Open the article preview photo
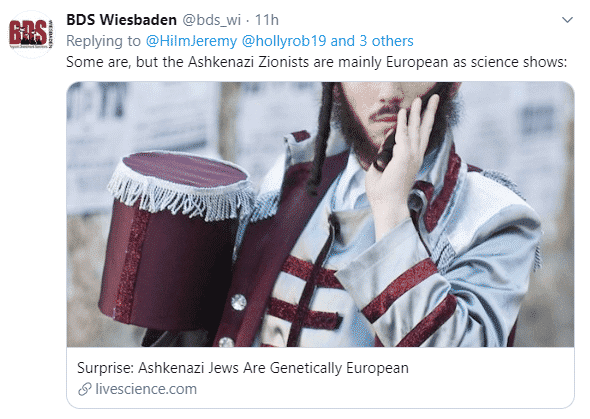Viewport: 590px width, 419px height. [320, 214]
